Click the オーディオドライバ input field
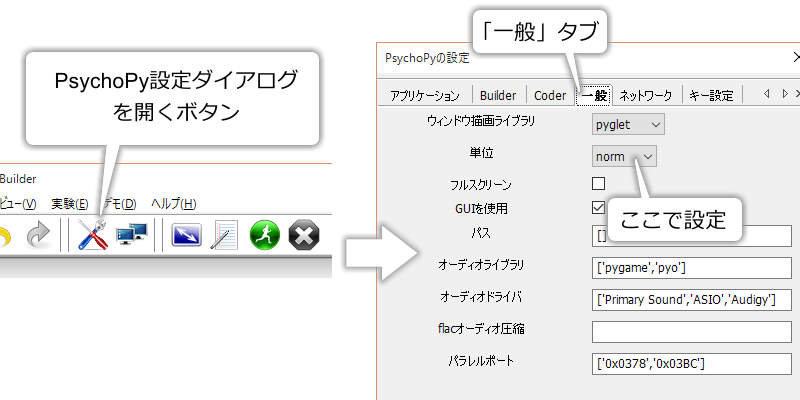 [x=691, y=299]
